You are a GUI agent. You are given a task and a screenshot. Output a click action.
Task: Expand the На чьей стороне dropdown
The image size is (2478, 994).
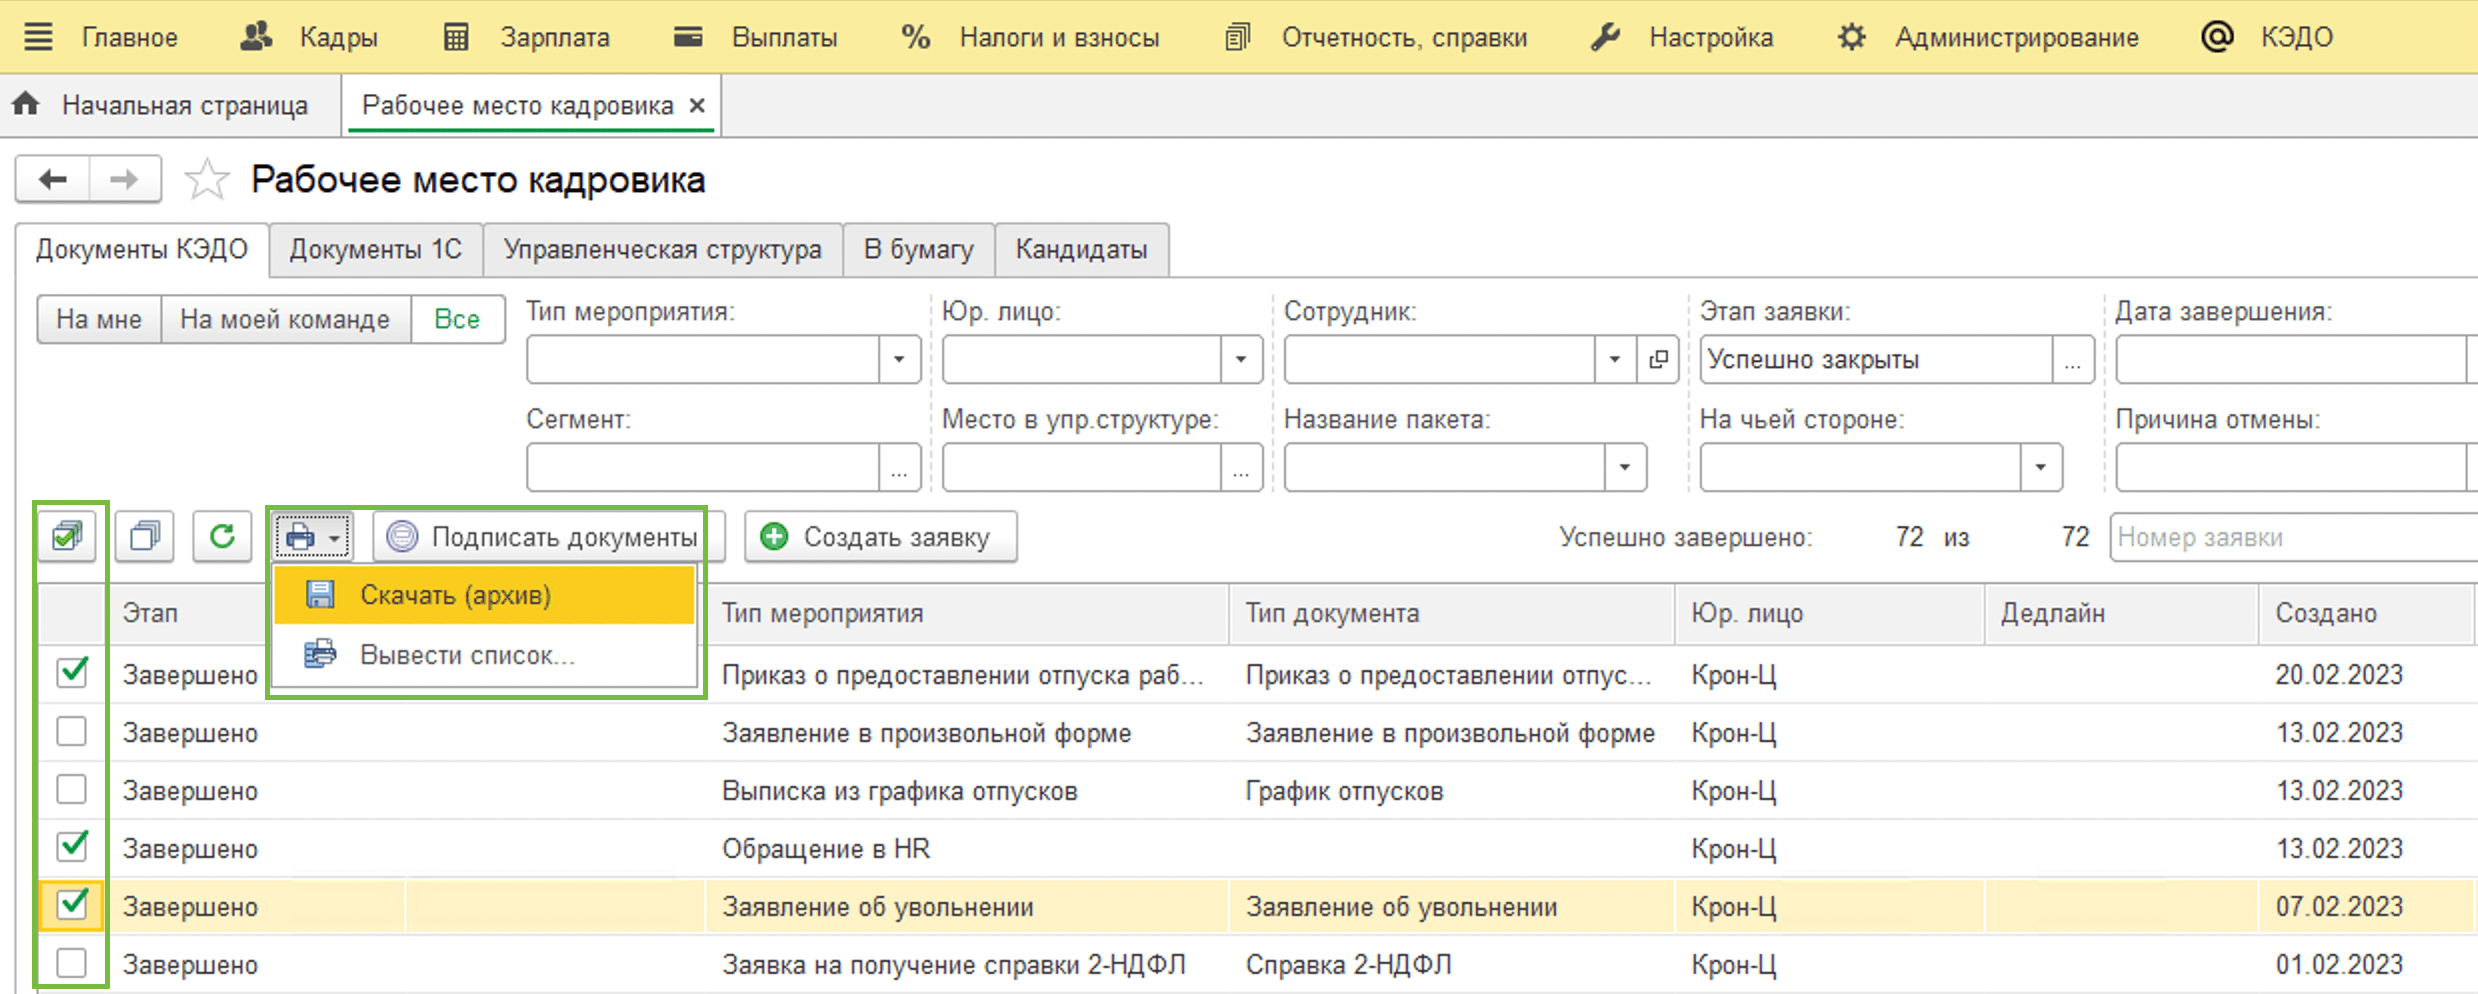click(2041, 467)
